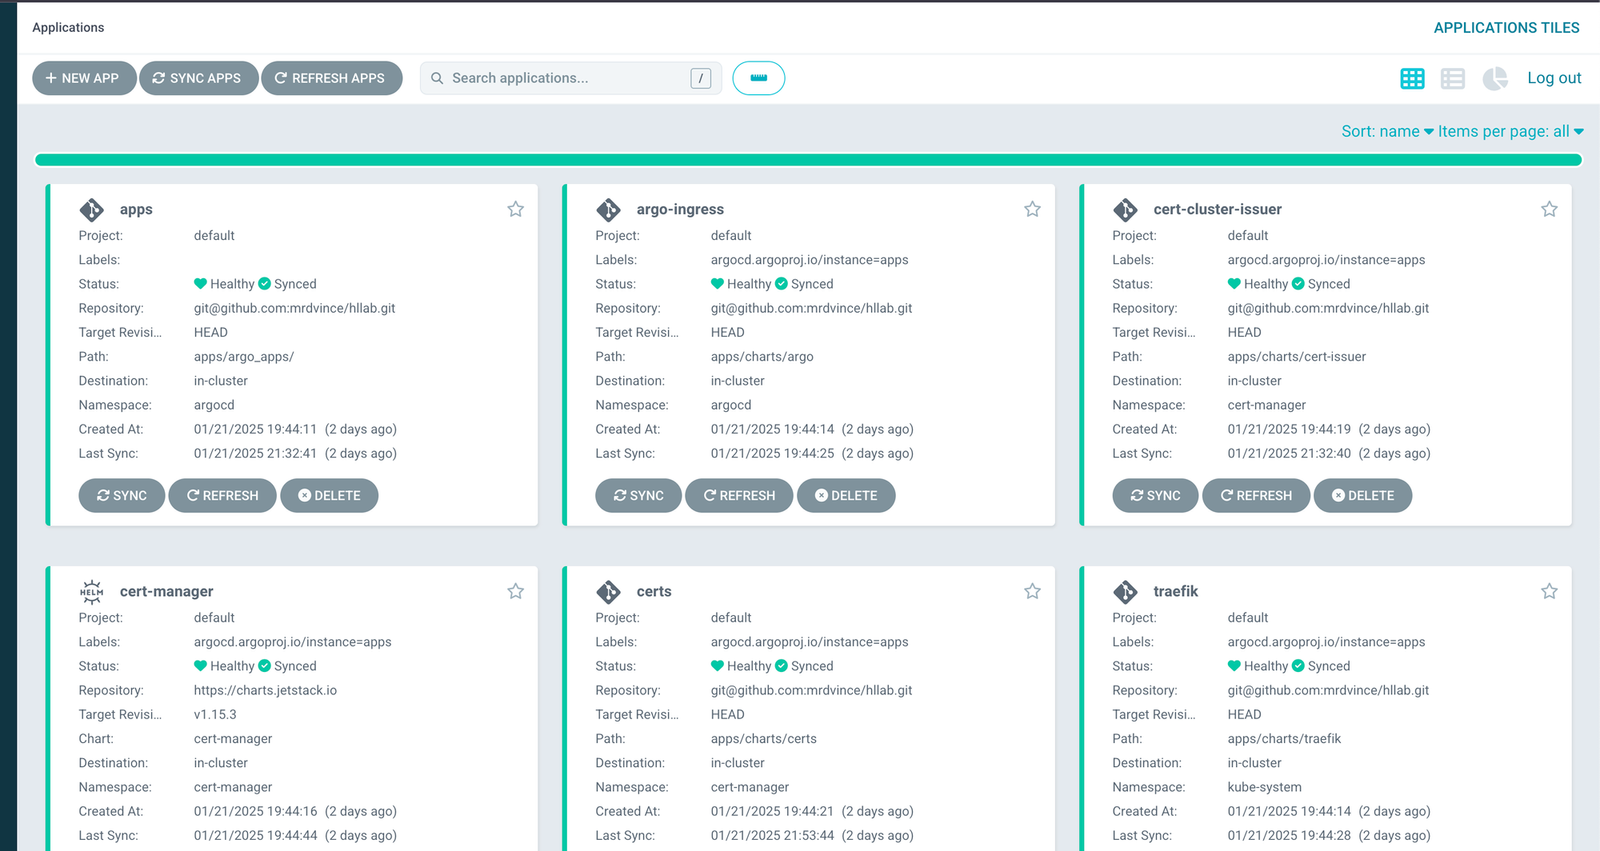
Task: Refresh the apps application
Action: point(222,495)
